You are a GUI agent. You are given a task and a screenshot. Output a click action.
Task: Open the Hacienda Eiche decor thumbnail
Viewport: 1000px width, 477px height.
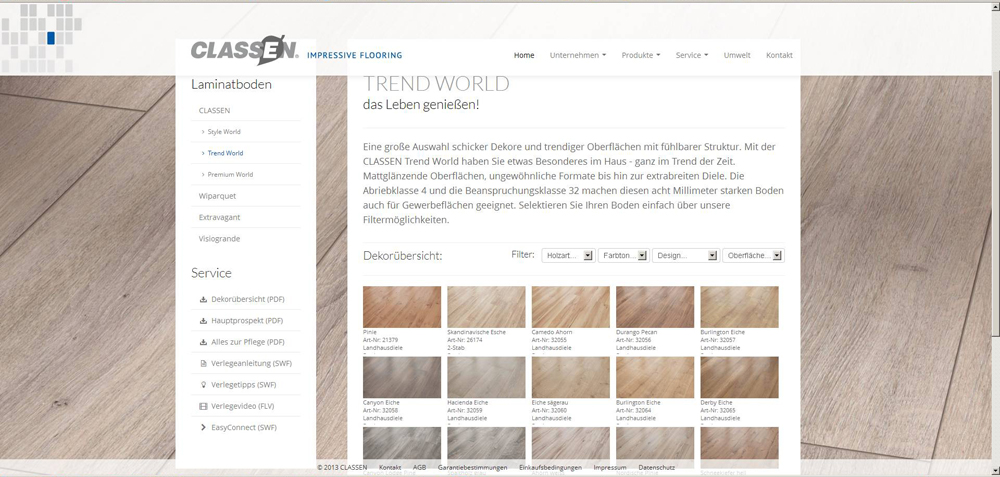click(486, 378)
